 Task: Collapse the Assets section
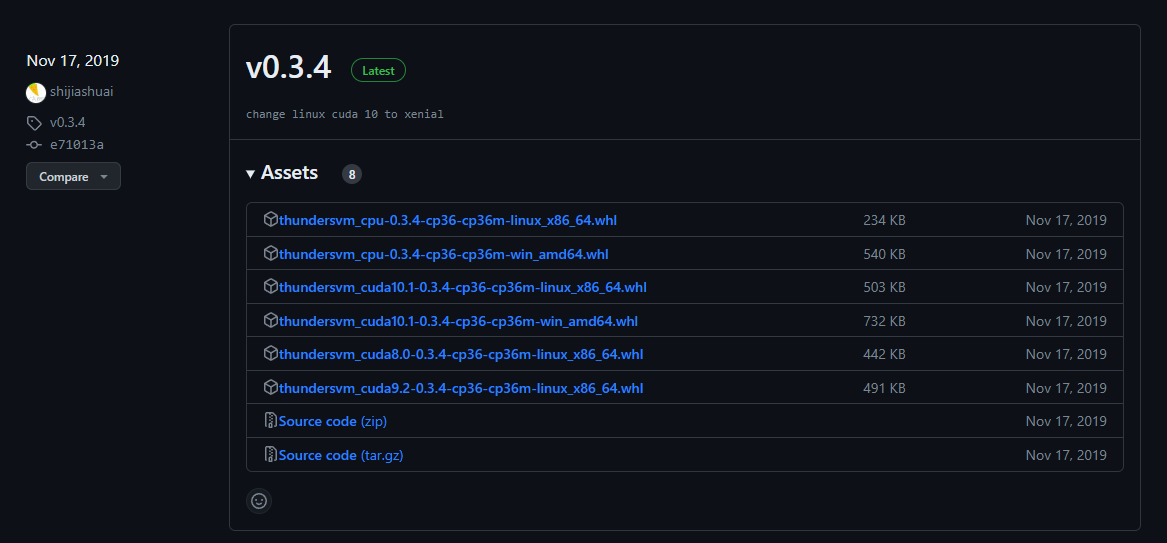coord(282,173)
